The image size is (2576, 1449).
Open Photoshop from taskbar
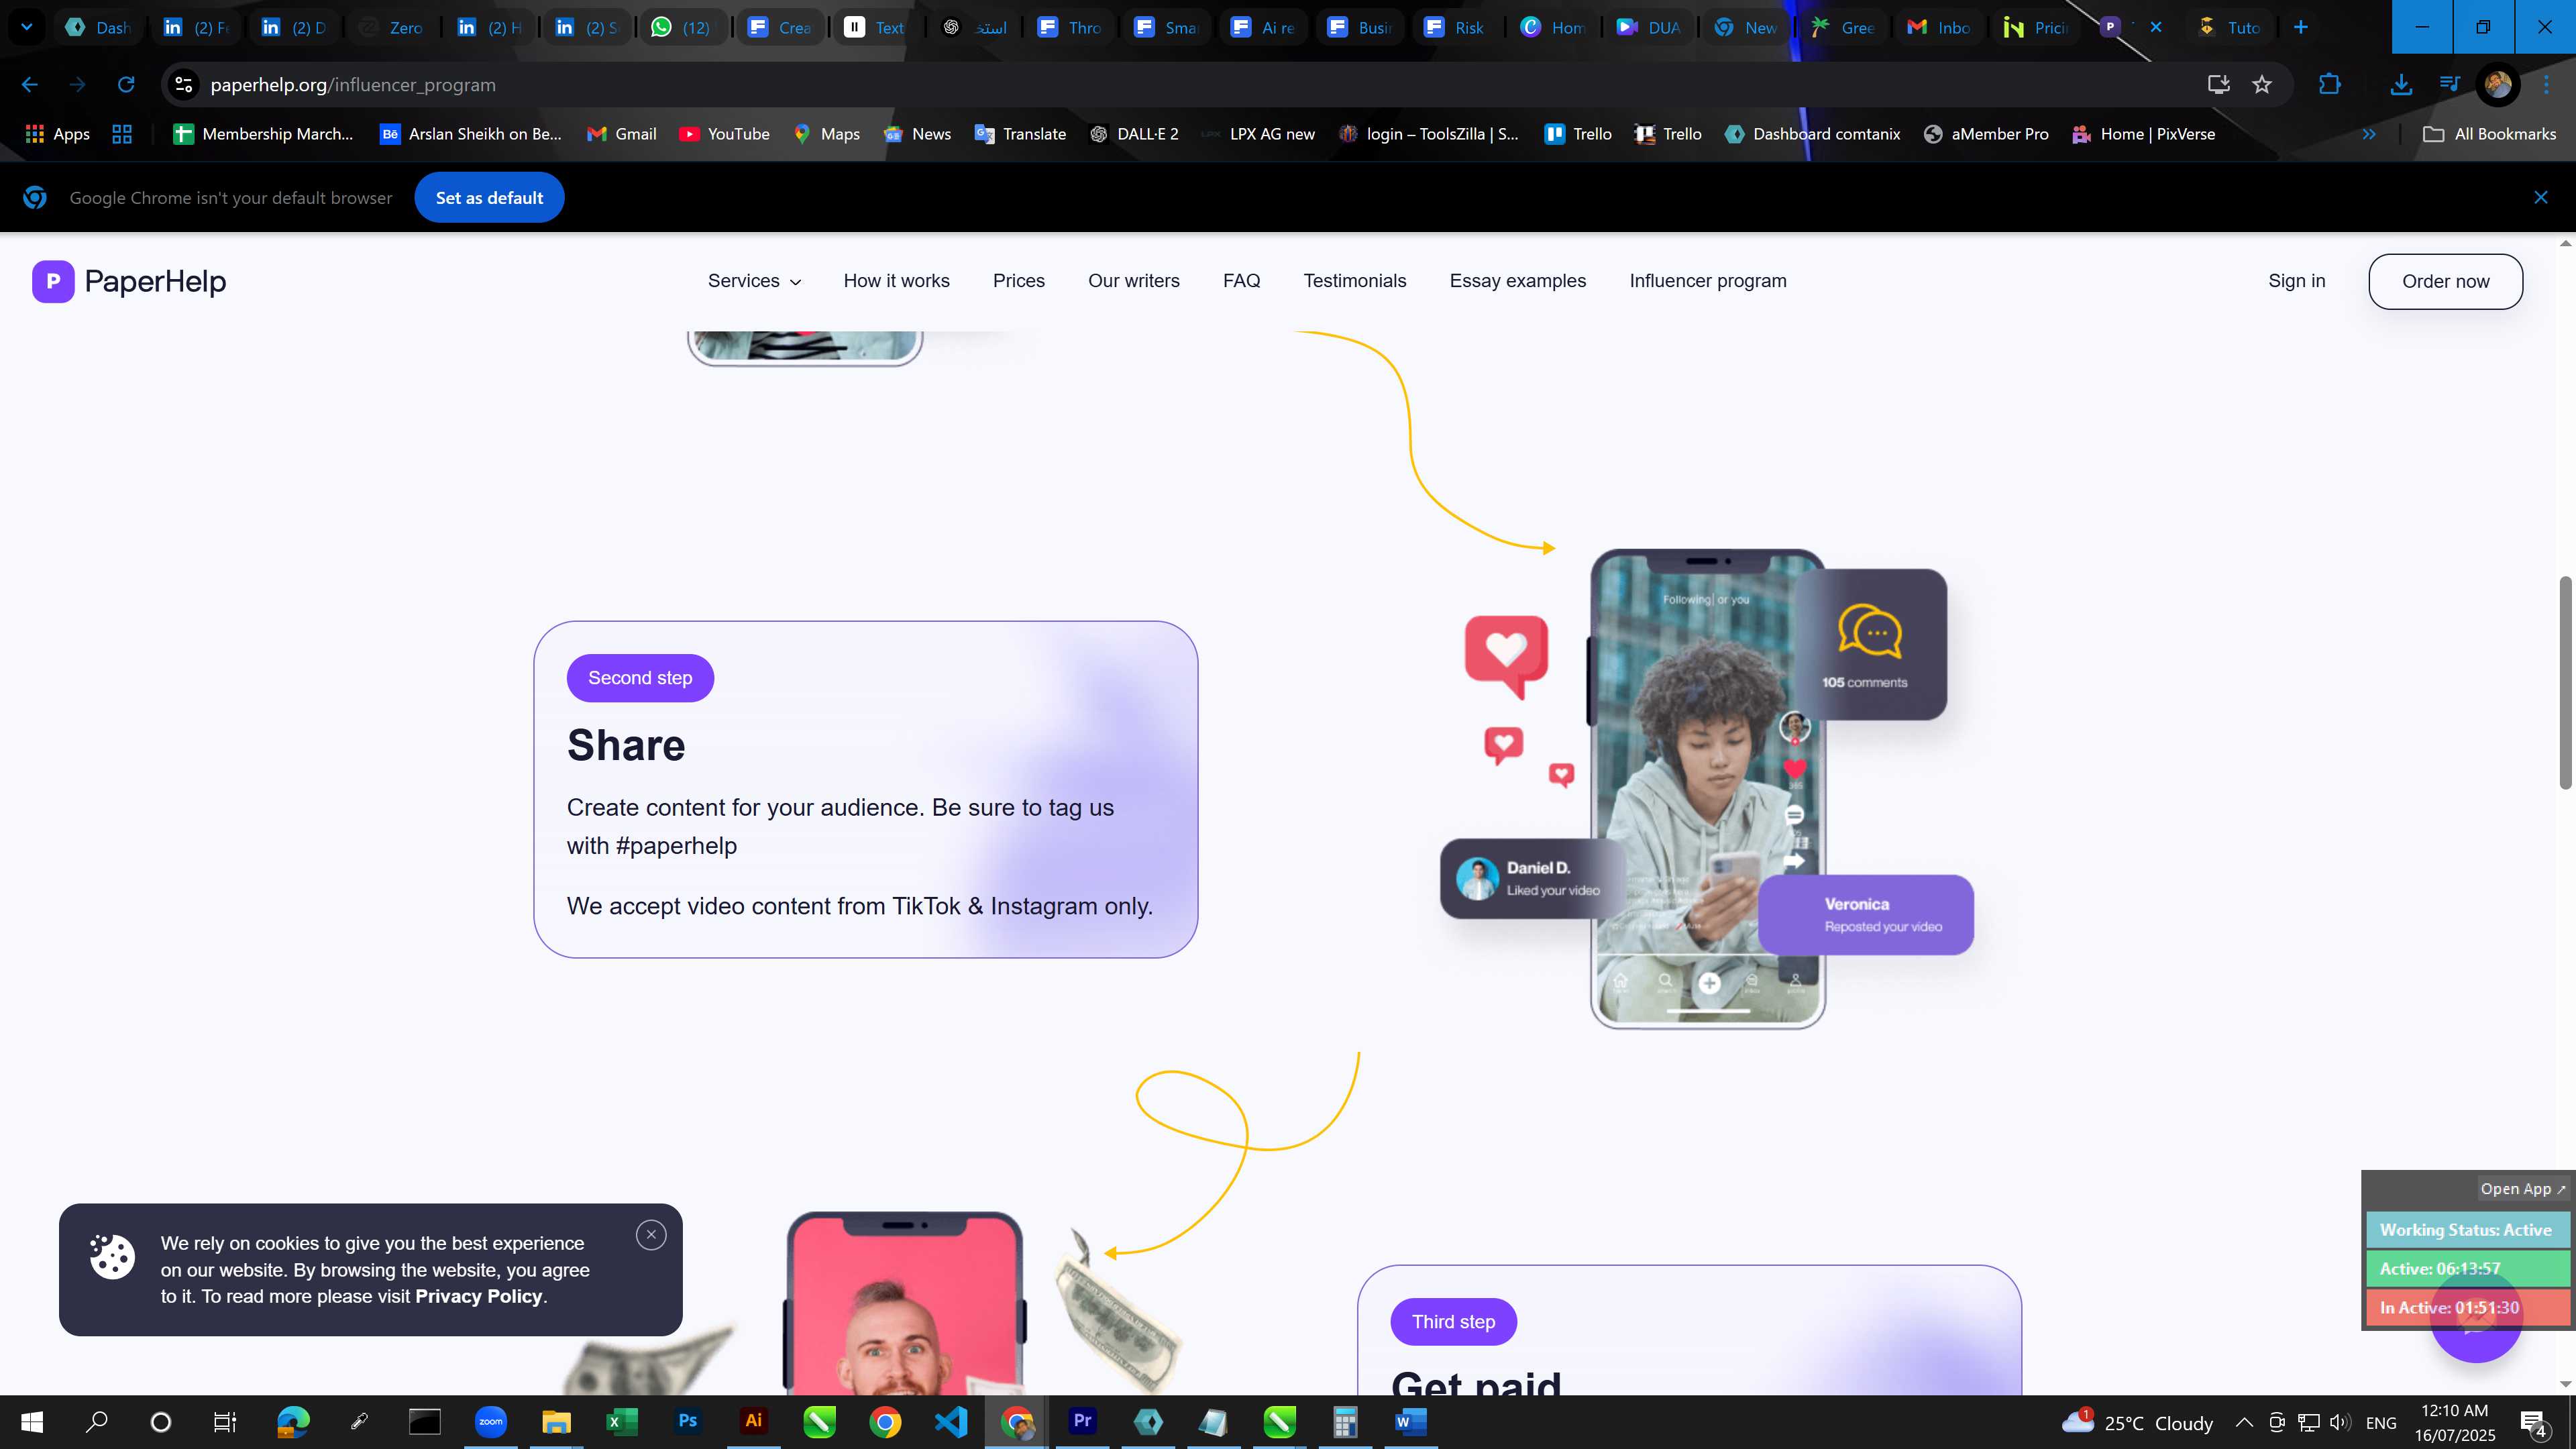(687, 1422)
